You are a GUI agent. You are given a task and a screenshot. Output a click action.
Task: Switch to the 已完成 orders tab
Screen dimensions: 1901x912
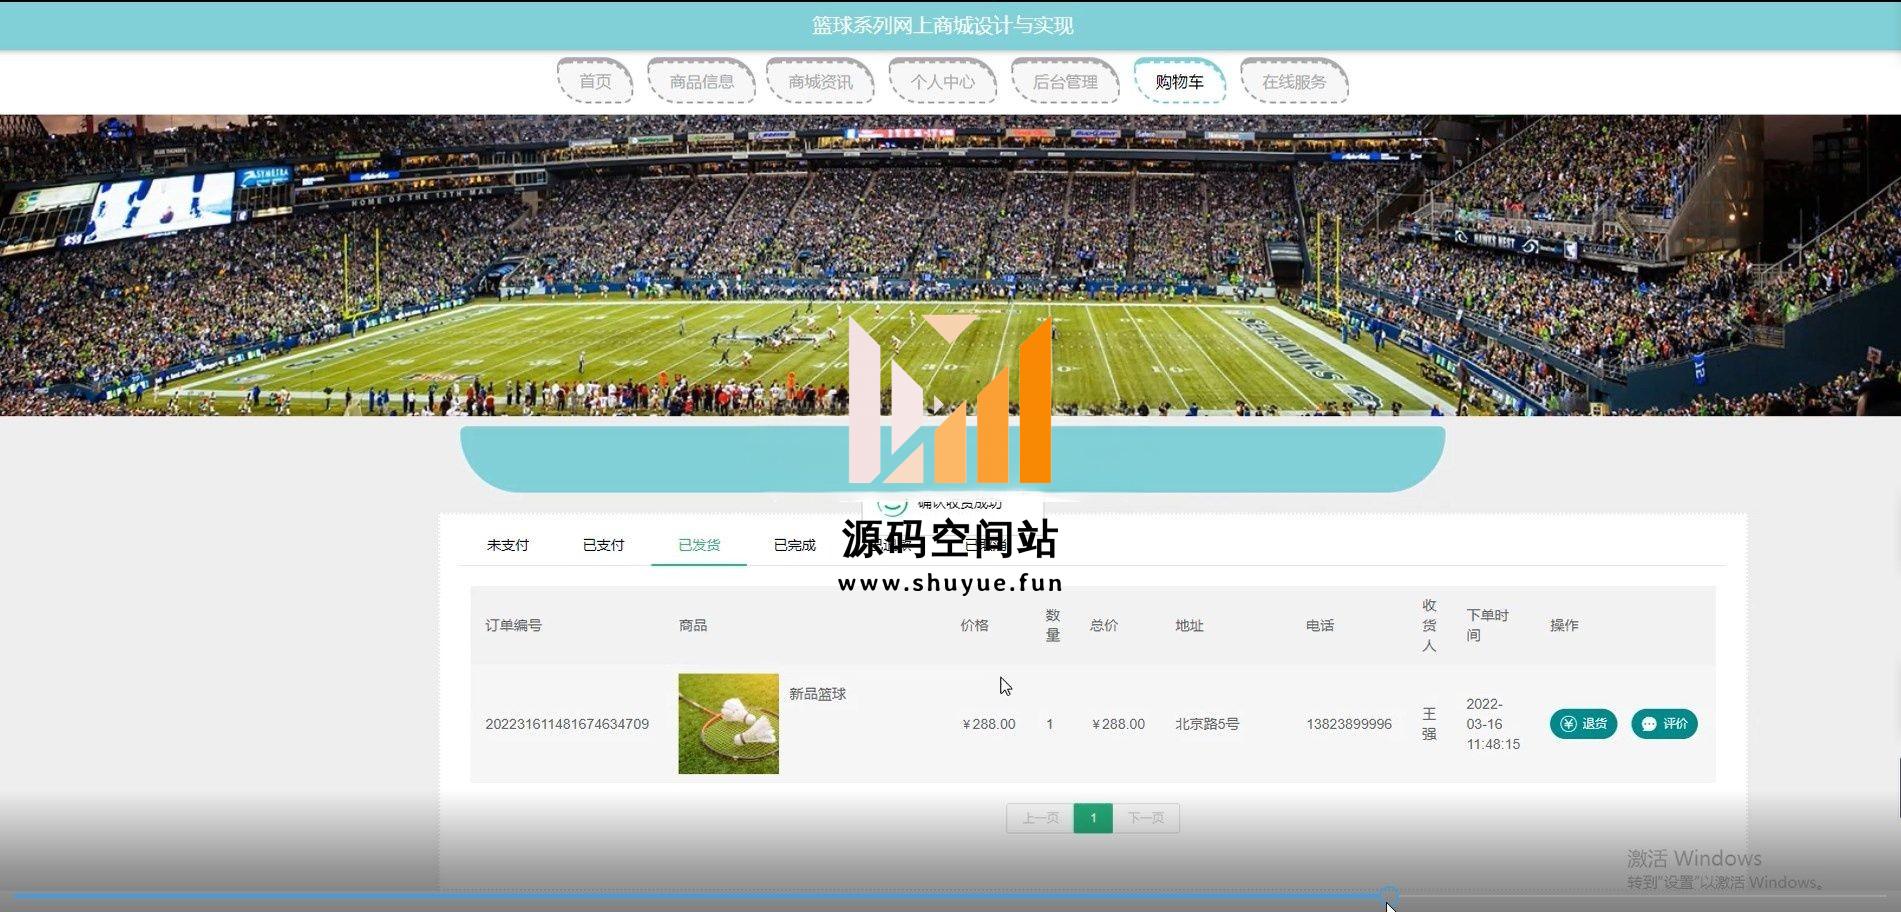pyautogui.click(x=795, y=545)
